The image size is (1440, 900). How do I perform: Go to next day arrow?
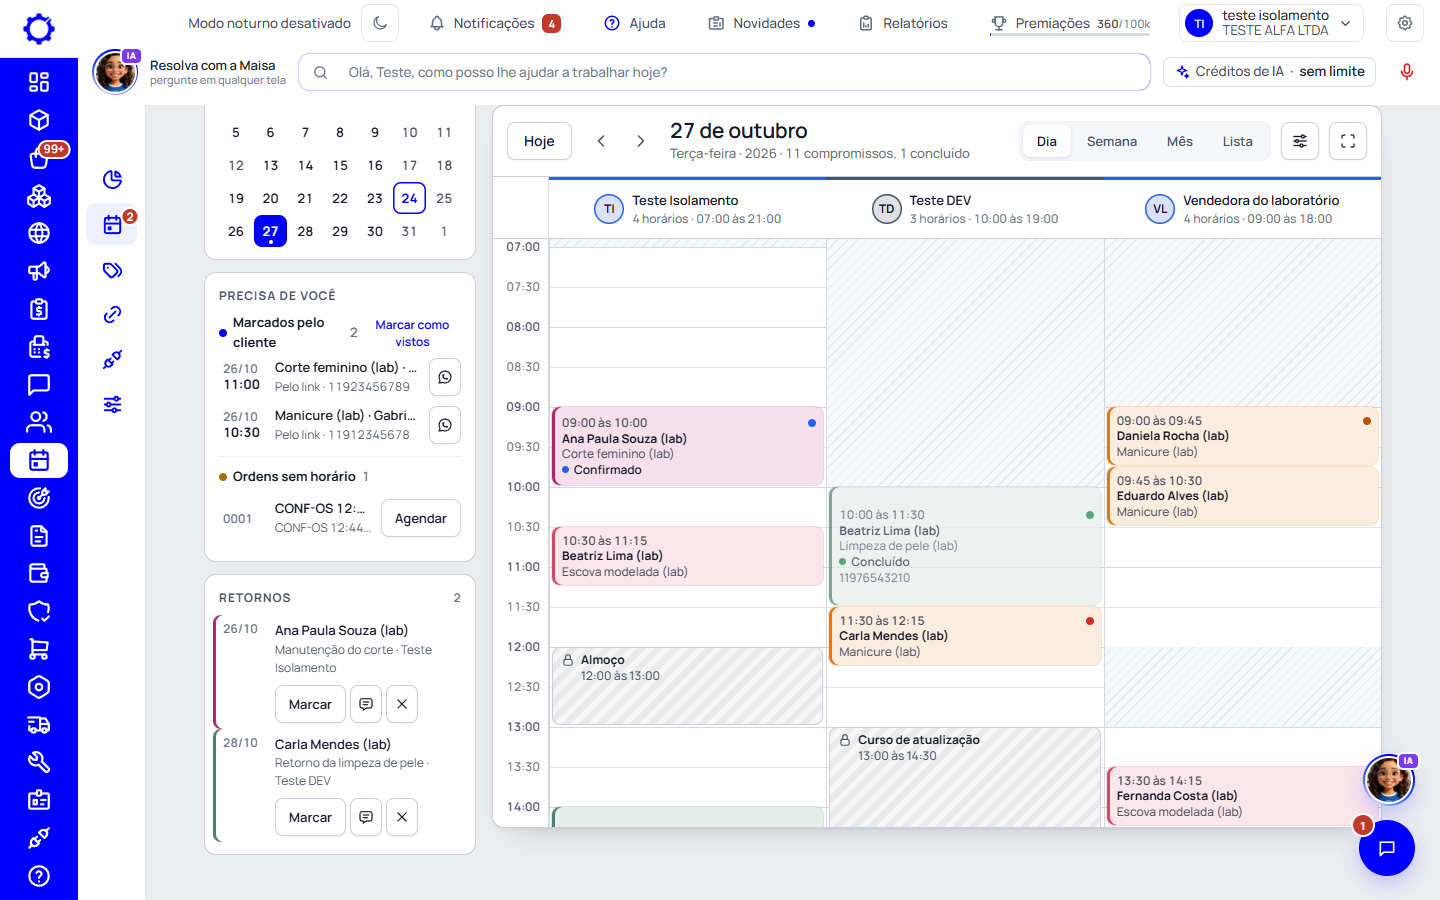(x=641, y=141)
